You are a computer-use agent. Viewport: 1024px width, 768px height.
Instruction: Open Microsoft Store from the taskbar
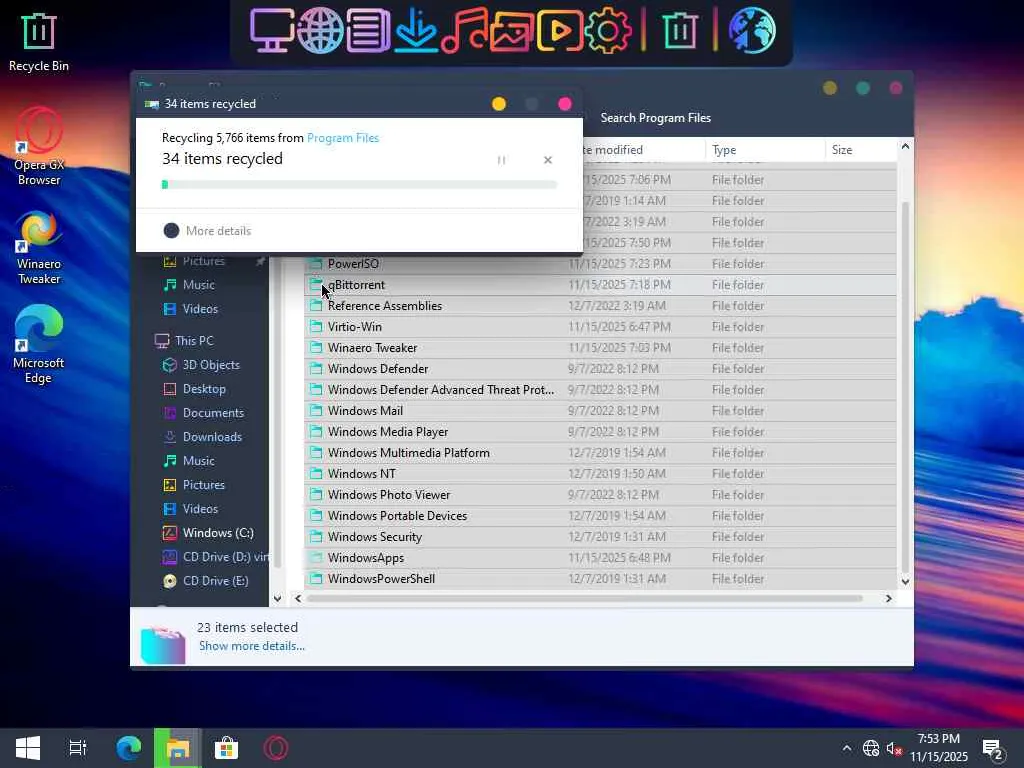pos(227,748)
